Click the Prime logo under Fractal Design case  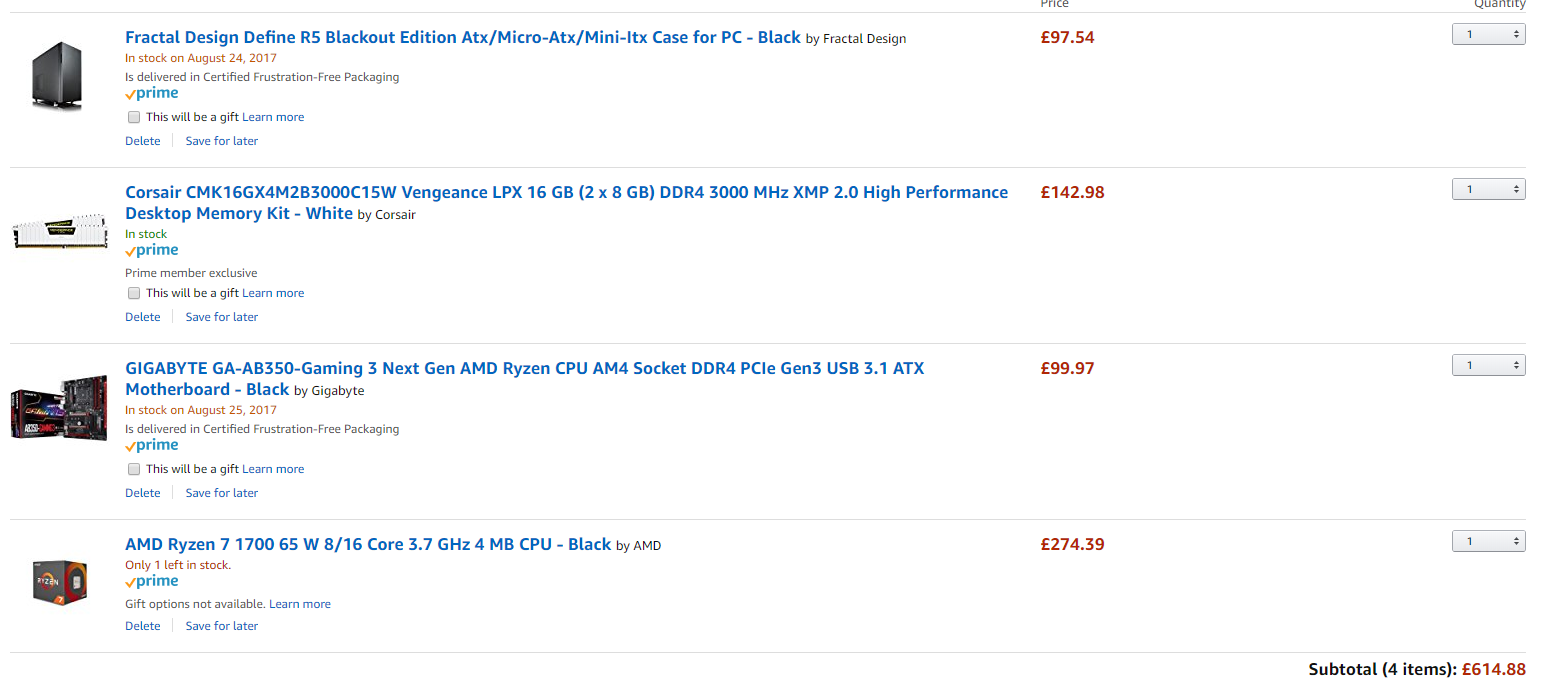point(152,93)
